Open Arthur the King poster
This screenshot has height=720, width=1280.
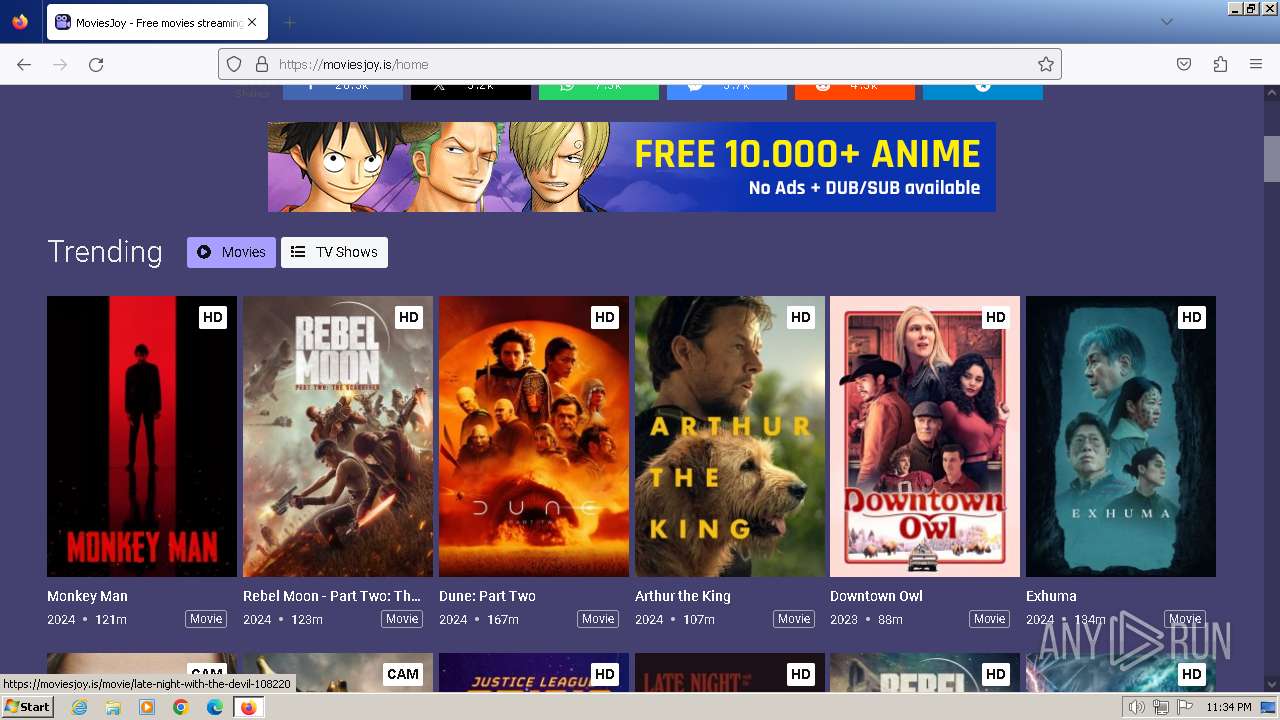click(730, 436)
